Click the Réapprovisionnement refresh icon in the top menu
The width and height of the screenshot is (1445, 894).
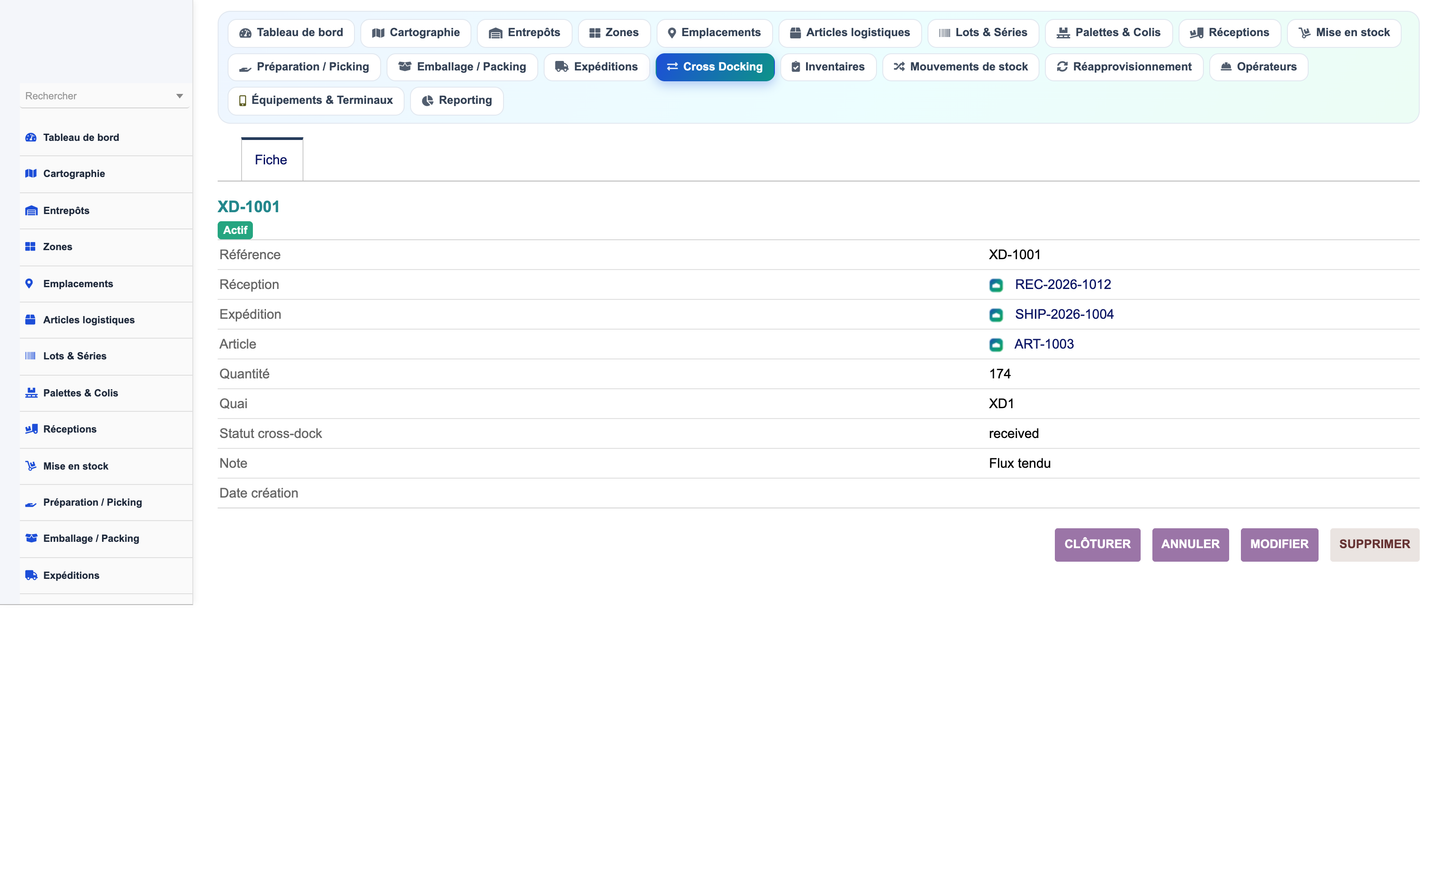pos(1063,67)
